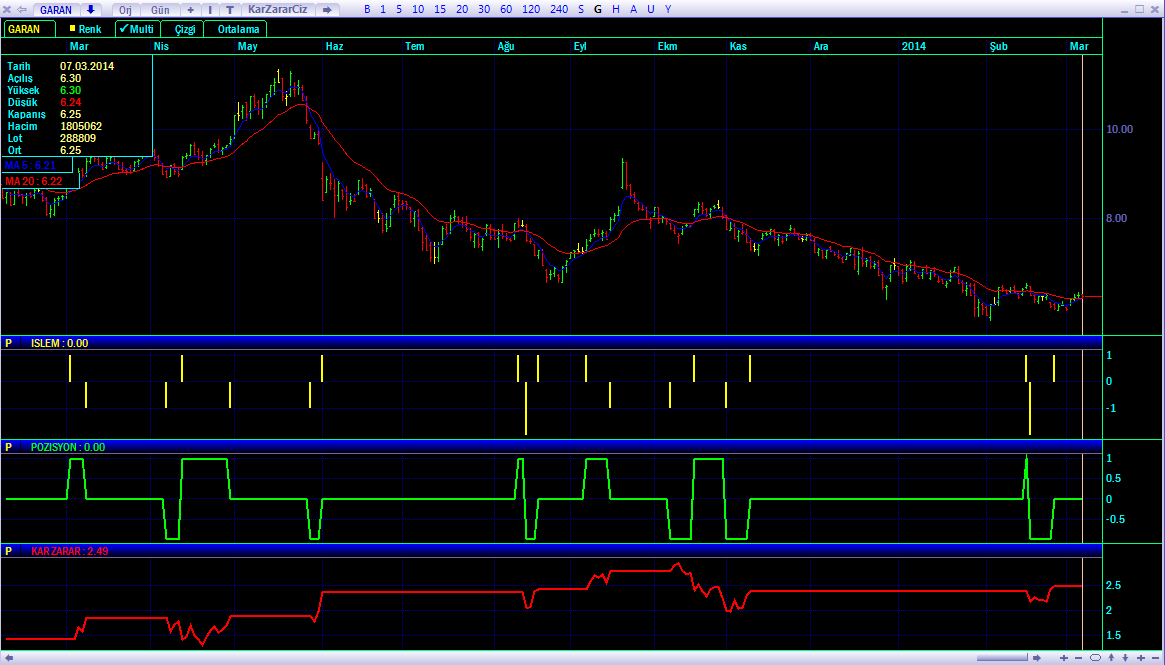The image size is (1165, 665).
Task: Switch to the 10 minute timeframe
Action: (x=418, y=10)
